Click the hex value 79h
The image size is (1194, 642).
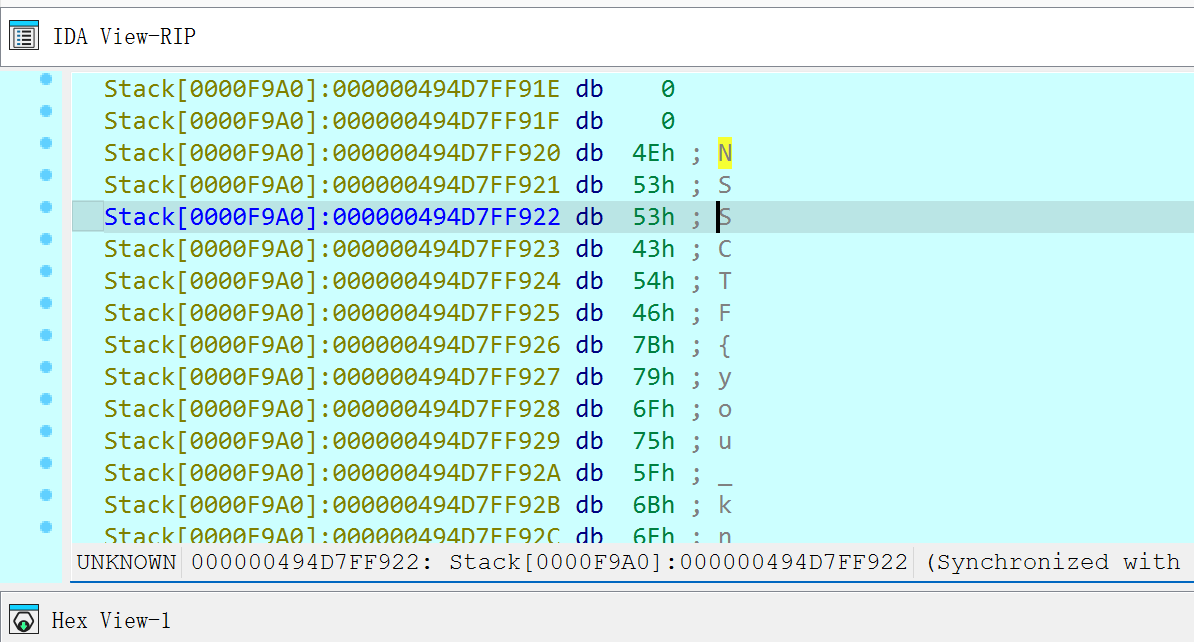653,377
